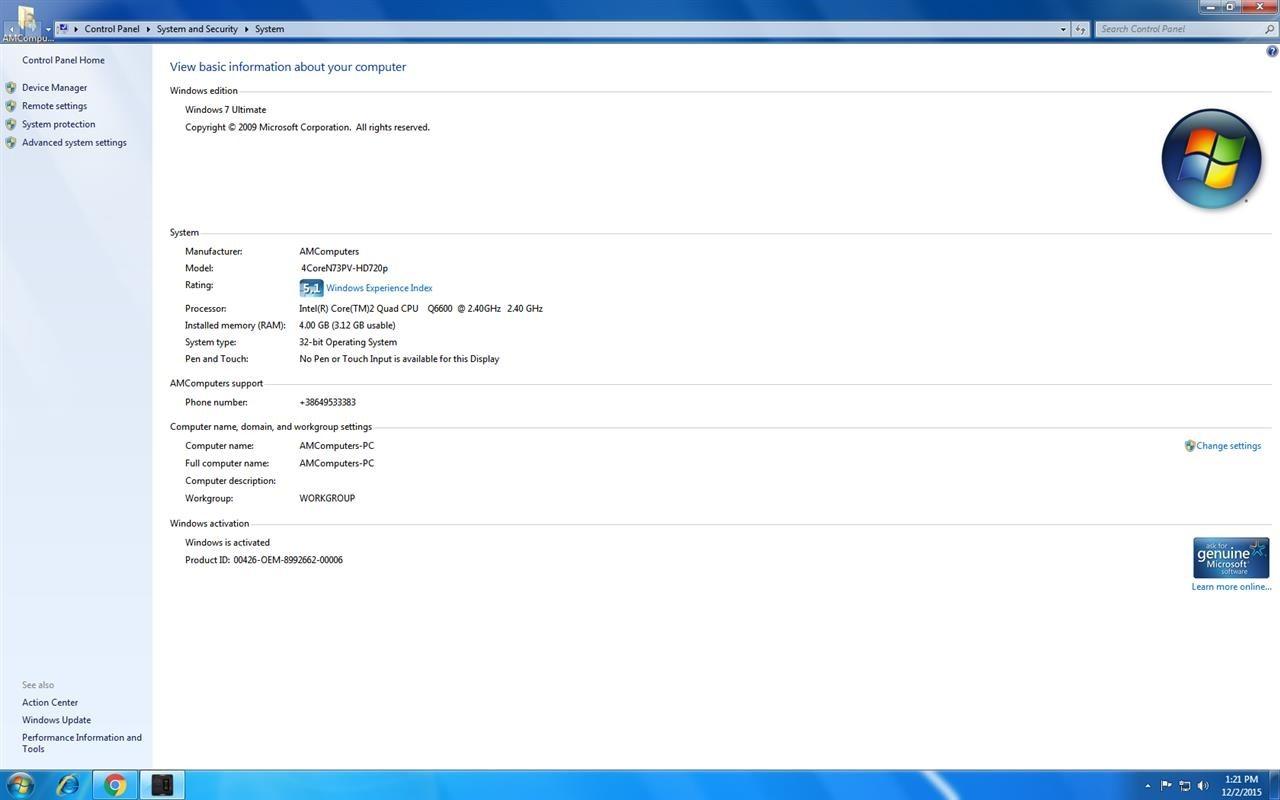Click the shield icon beside Device Manager
The image size is (1280, 800).
click(11, 88)
